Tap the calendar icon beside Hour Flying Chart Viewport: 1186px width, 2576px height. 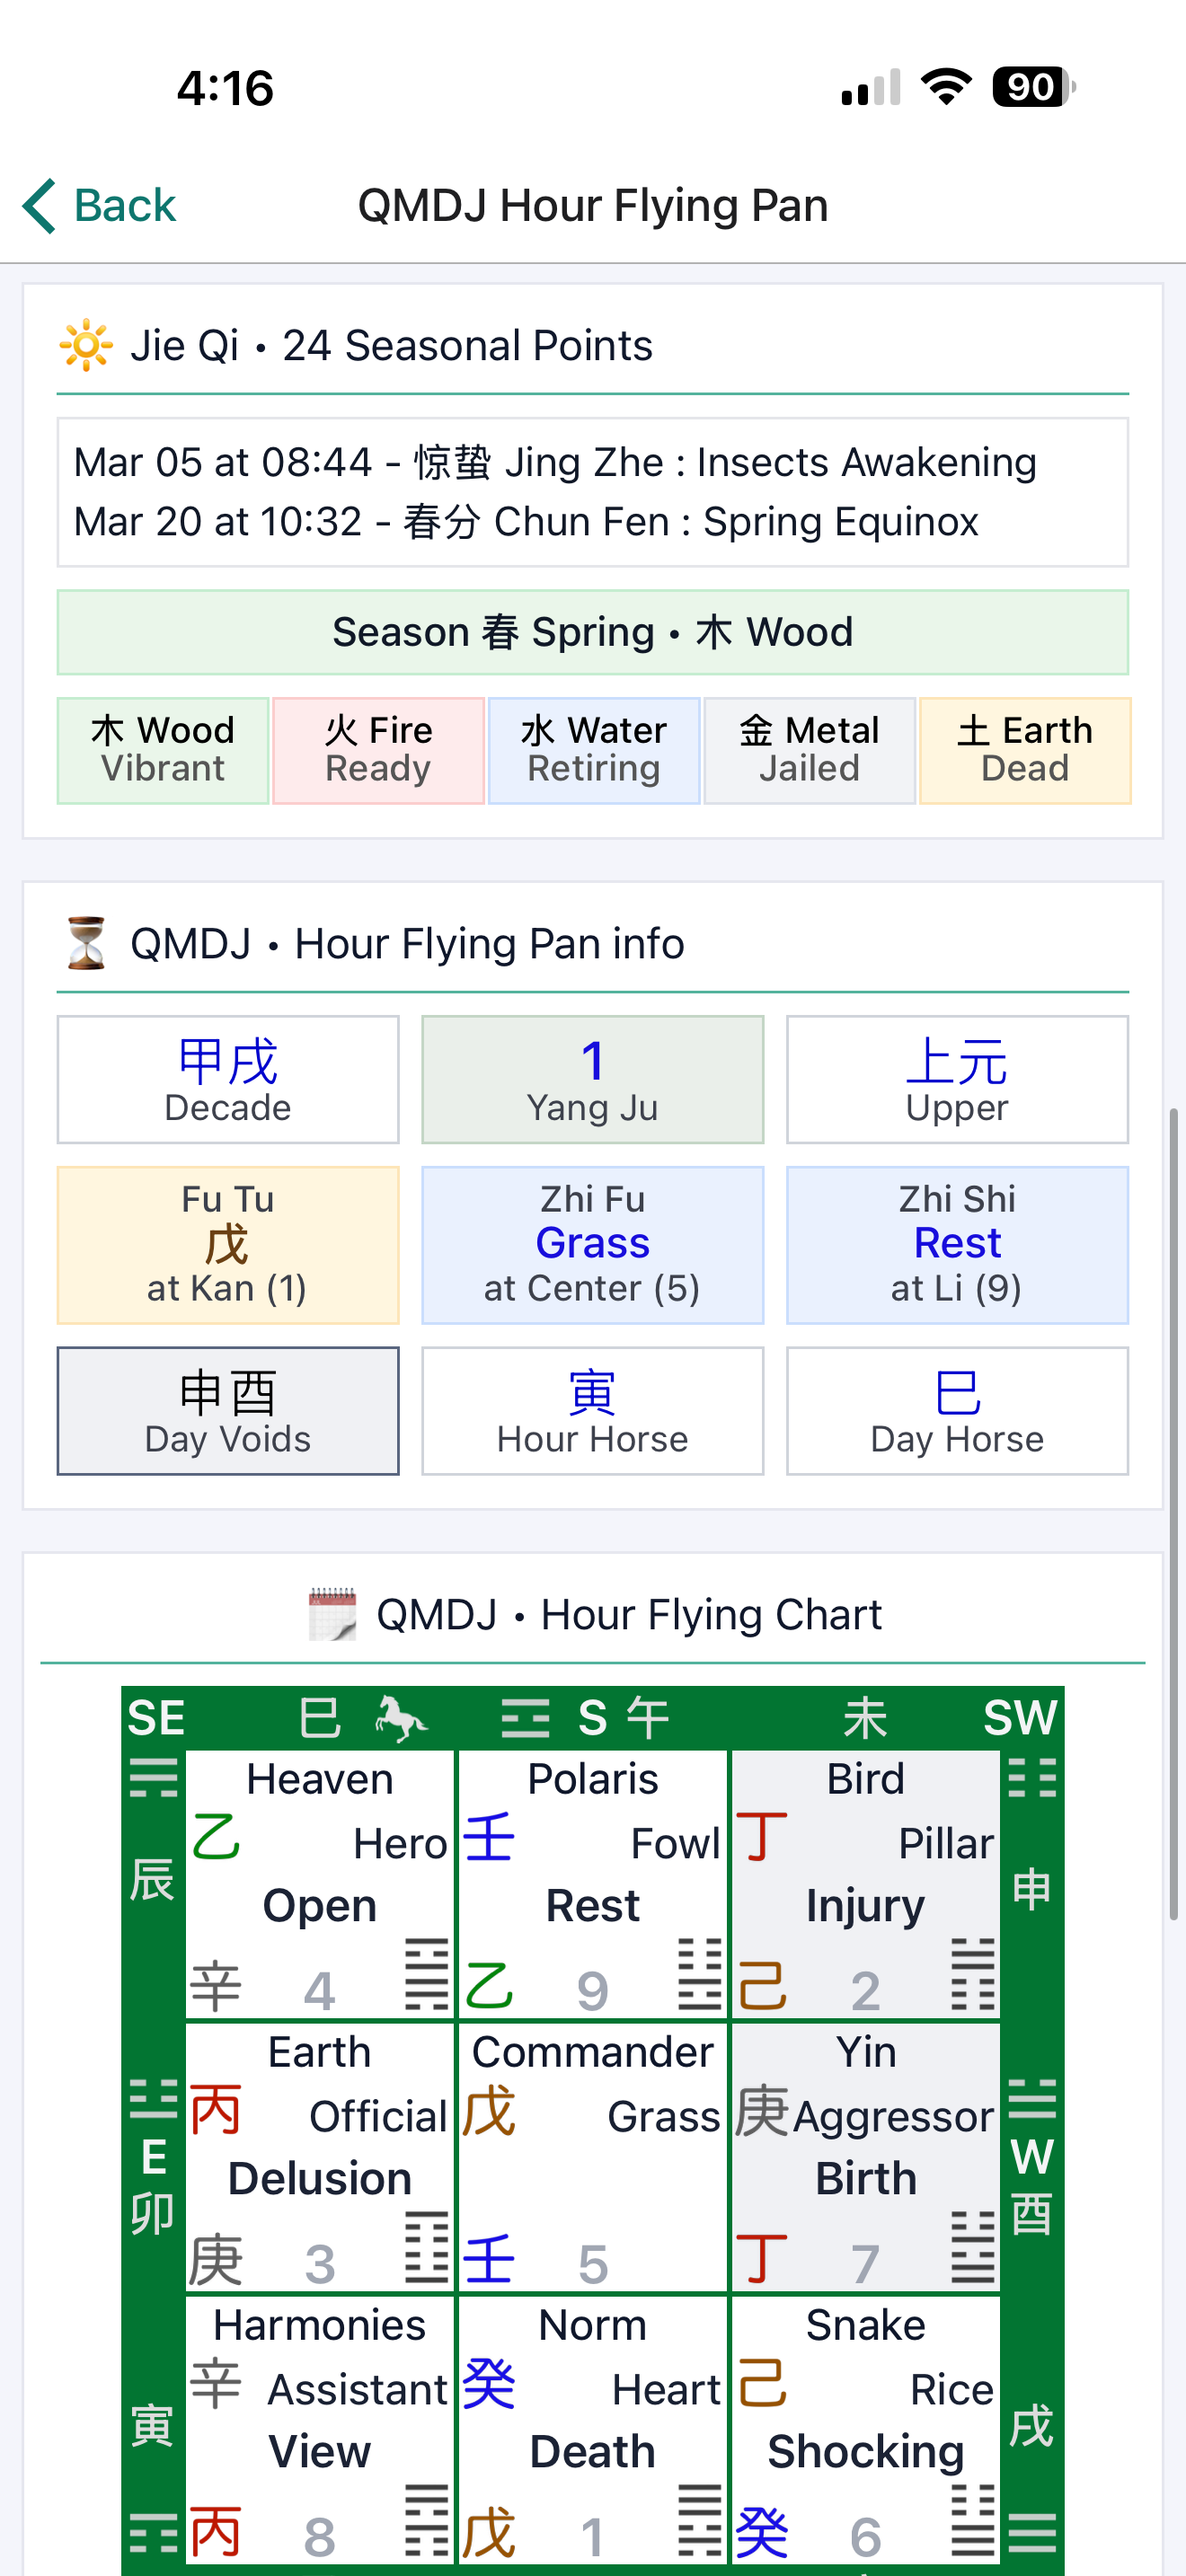click(333, 1614)
